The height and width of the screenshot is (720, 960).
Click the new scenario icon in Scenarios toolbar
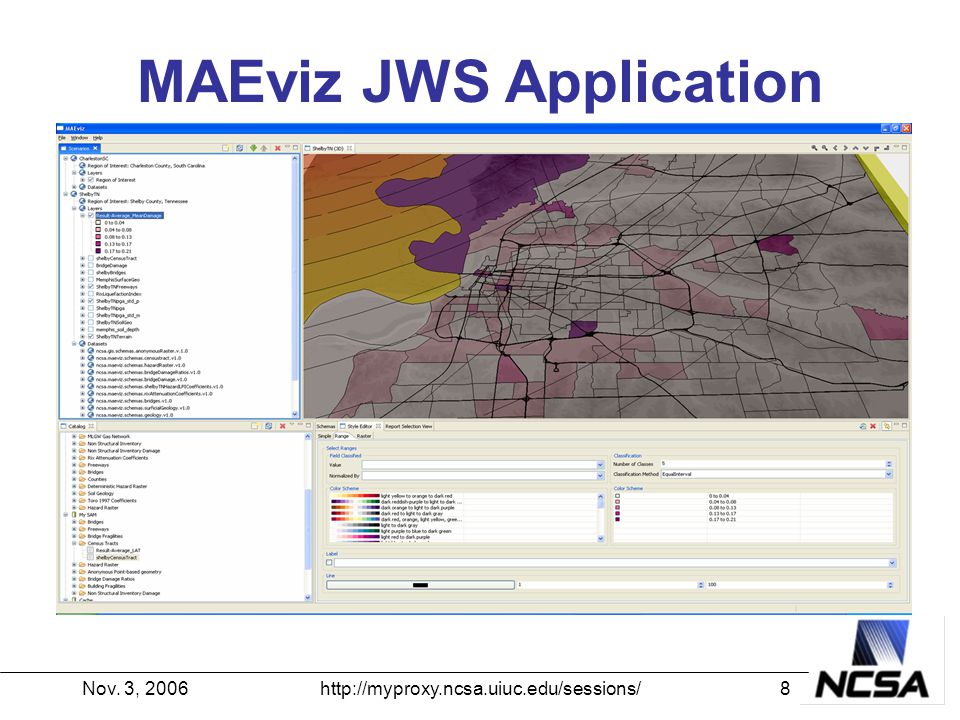click(225, 148)
